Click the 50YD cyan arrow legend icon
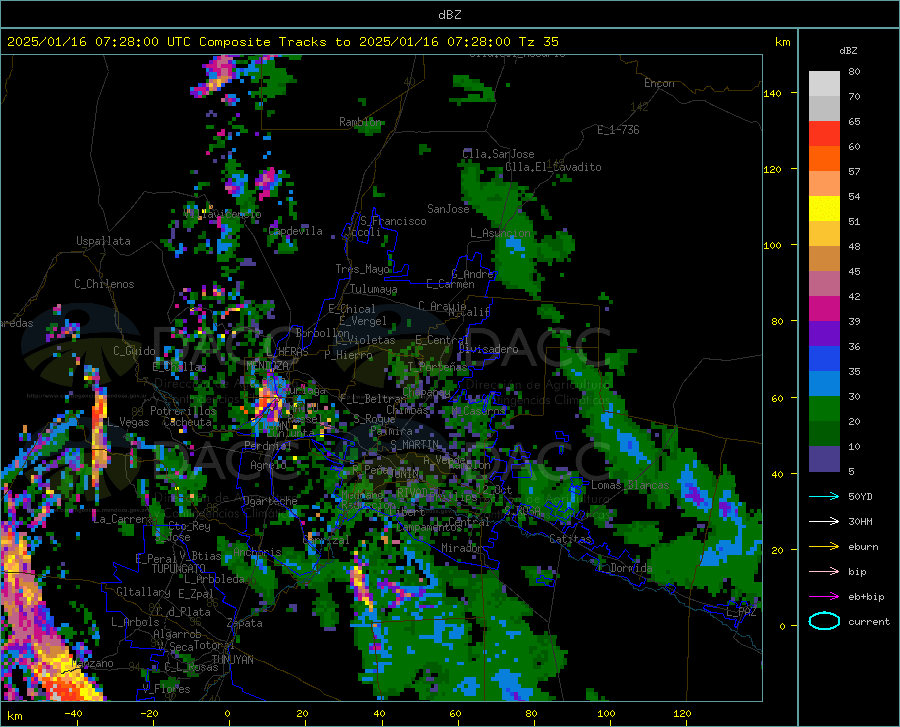The image size is (900, 727). [x=824, y=496]
